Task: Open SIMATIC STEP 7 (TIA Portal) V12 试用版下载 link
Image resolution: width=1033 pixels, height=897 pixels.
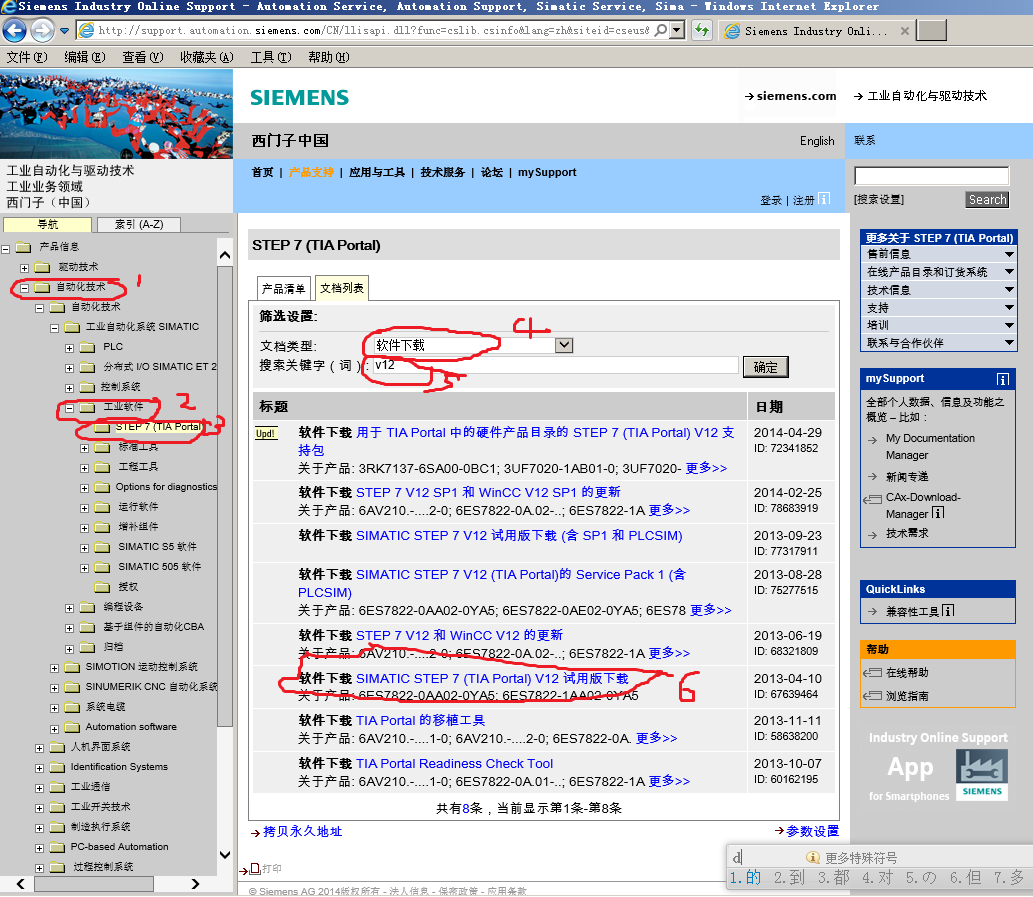Action: tap(492, 678)
